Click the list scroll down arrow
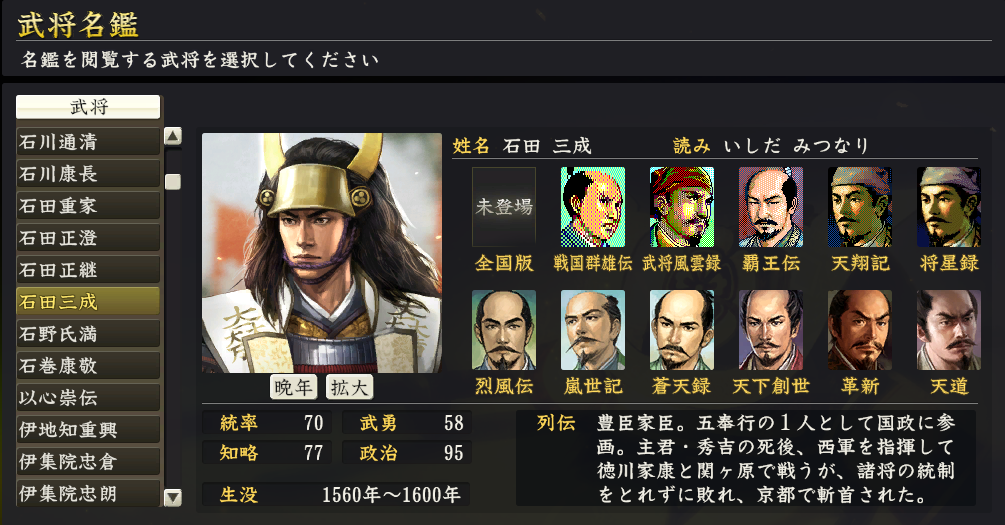This screenshot has width=1005, height=525. click(x=173, y=497)
